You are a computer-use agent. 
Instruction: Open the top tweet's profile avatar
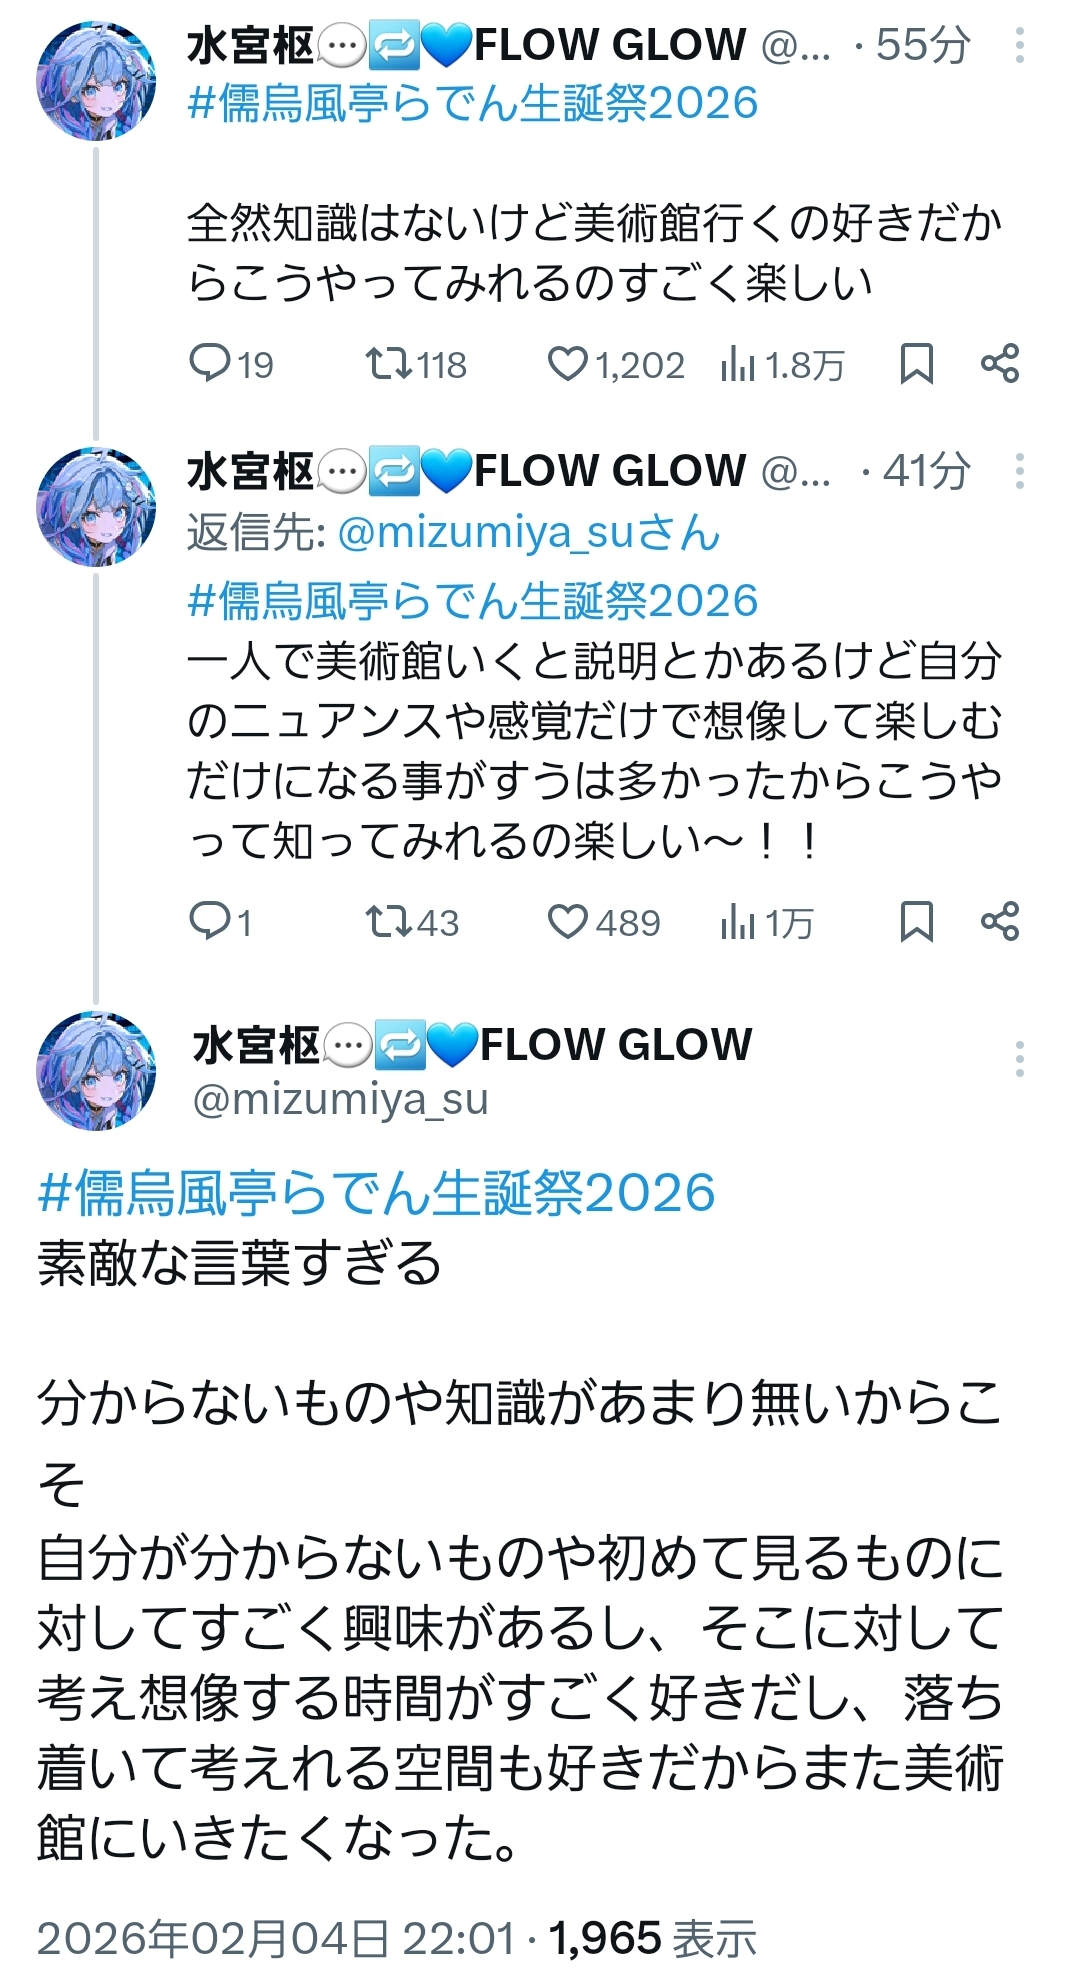[x=96, y=80]
